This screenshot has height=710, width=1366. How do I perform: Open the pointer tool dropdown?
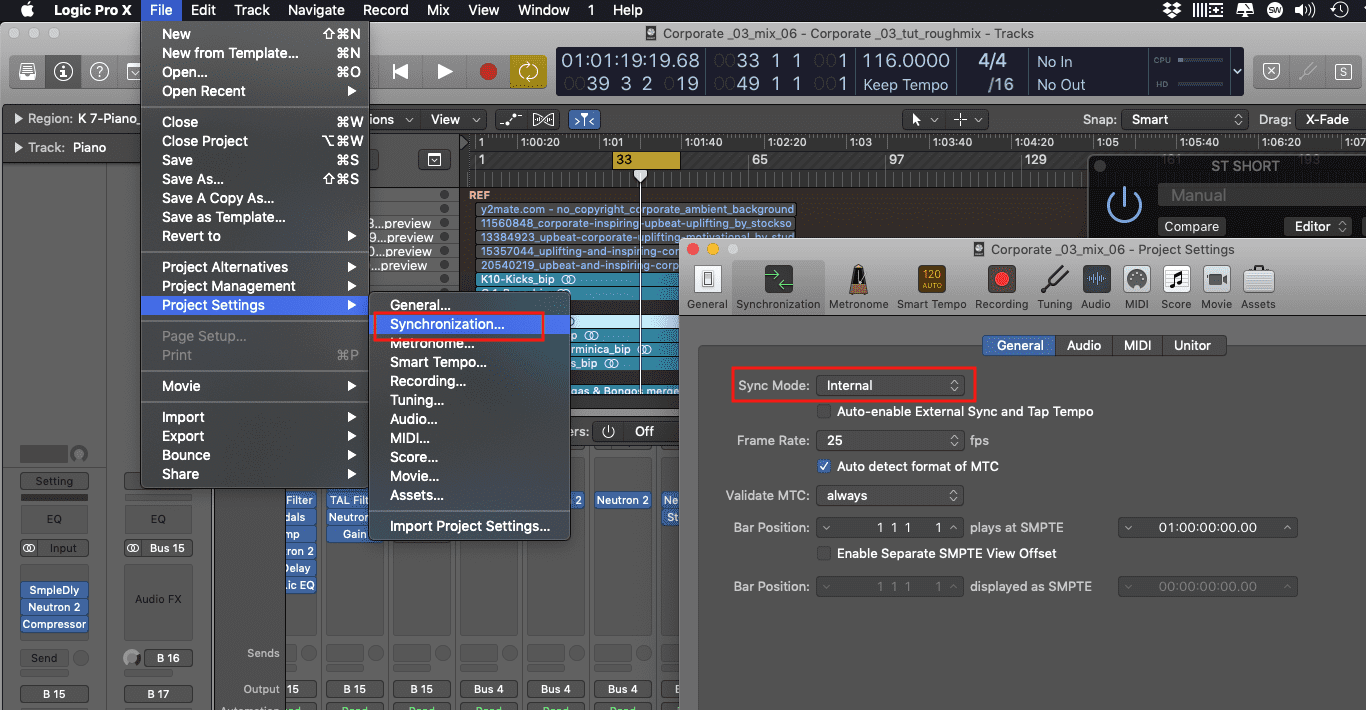(x=922, y=119)
